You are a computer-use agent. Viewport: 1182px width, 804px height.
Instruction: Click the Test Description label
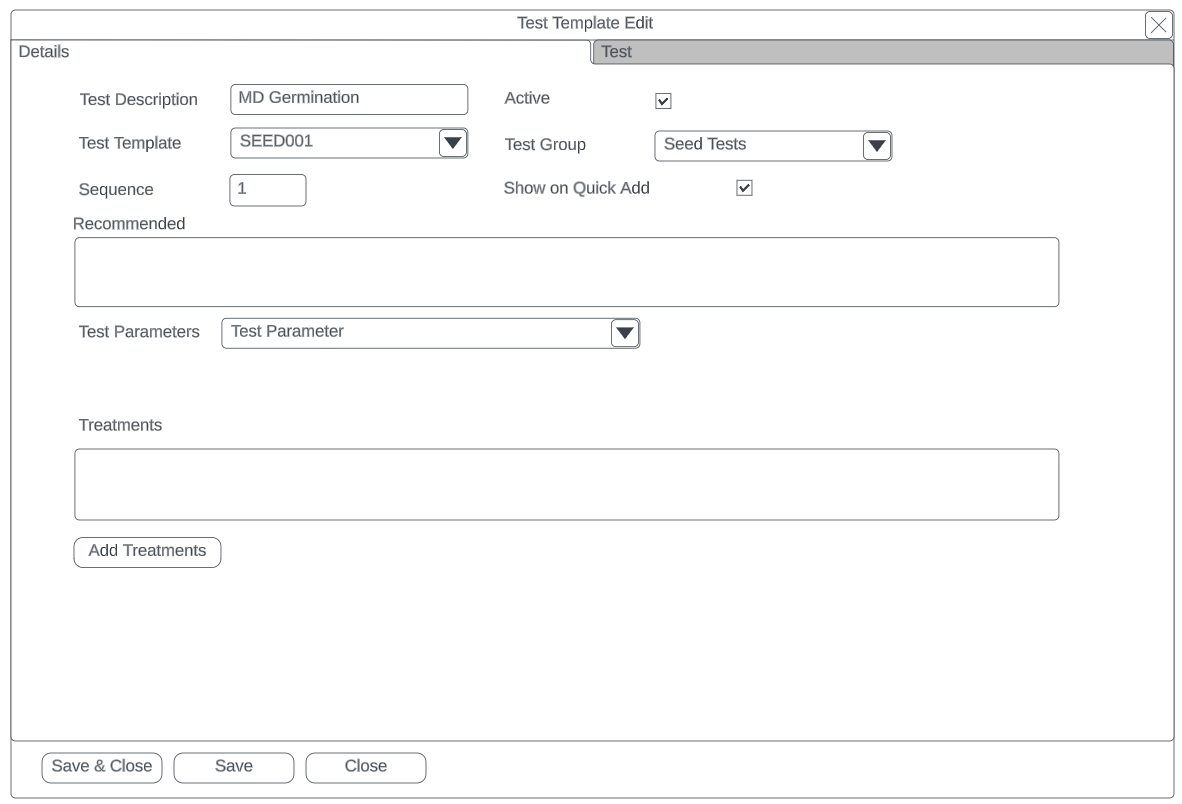(x=139, y=99)
